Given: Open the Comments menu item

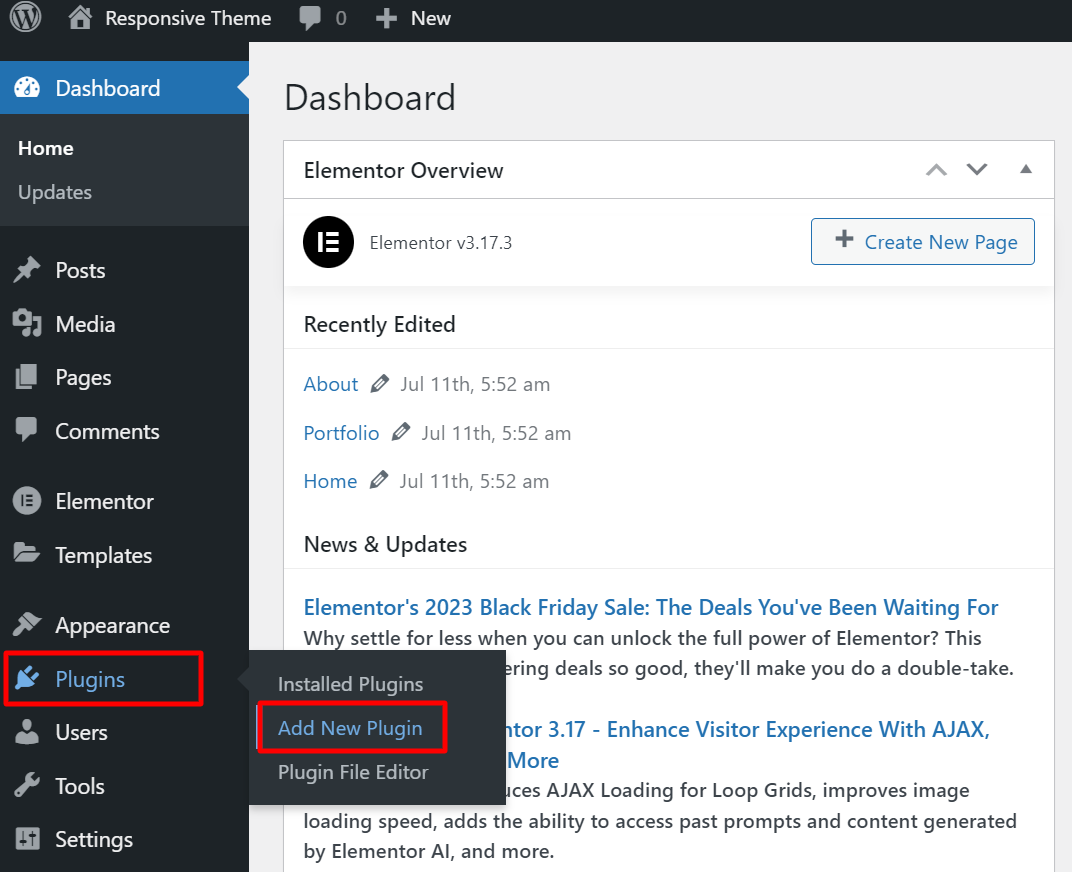Looking at the screenshot, I should coord(107,432).
